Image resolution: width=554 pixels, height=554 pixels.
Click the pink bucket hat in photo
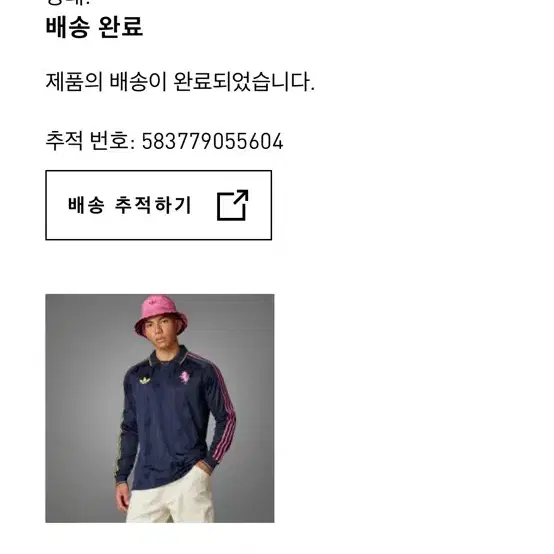tap(161, 314)
